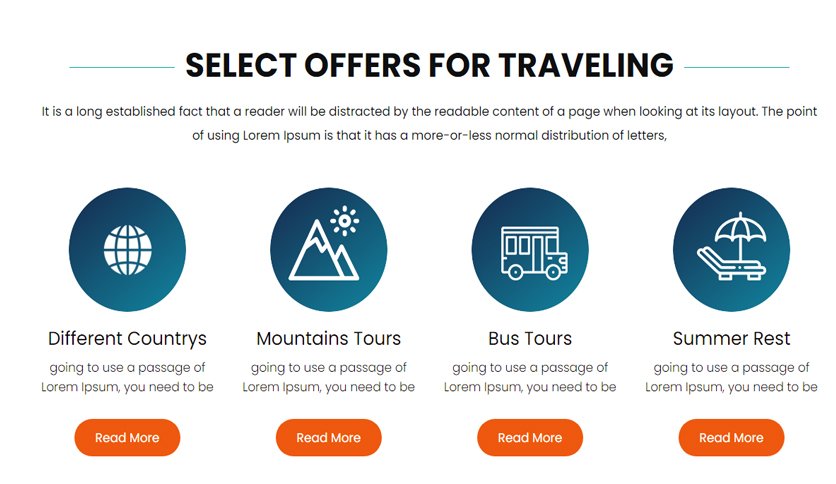Click the Summer Rest heading

pos(732,339)
